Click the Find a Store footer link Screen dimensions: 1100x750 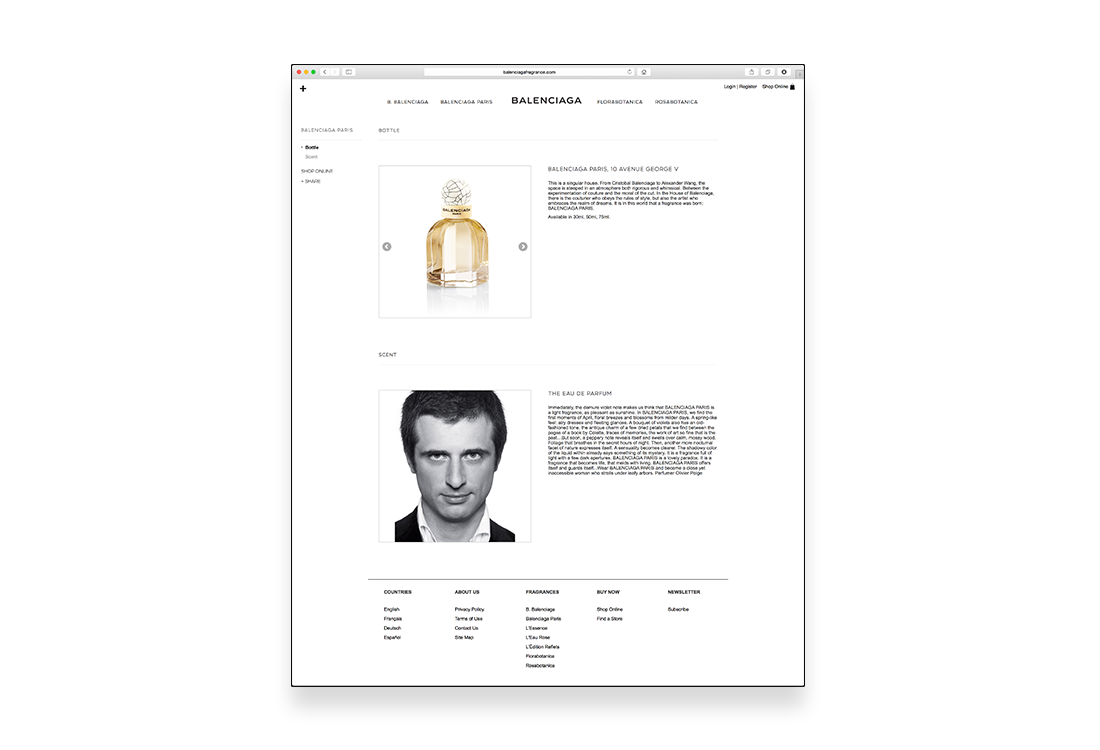tap(610, 619)
